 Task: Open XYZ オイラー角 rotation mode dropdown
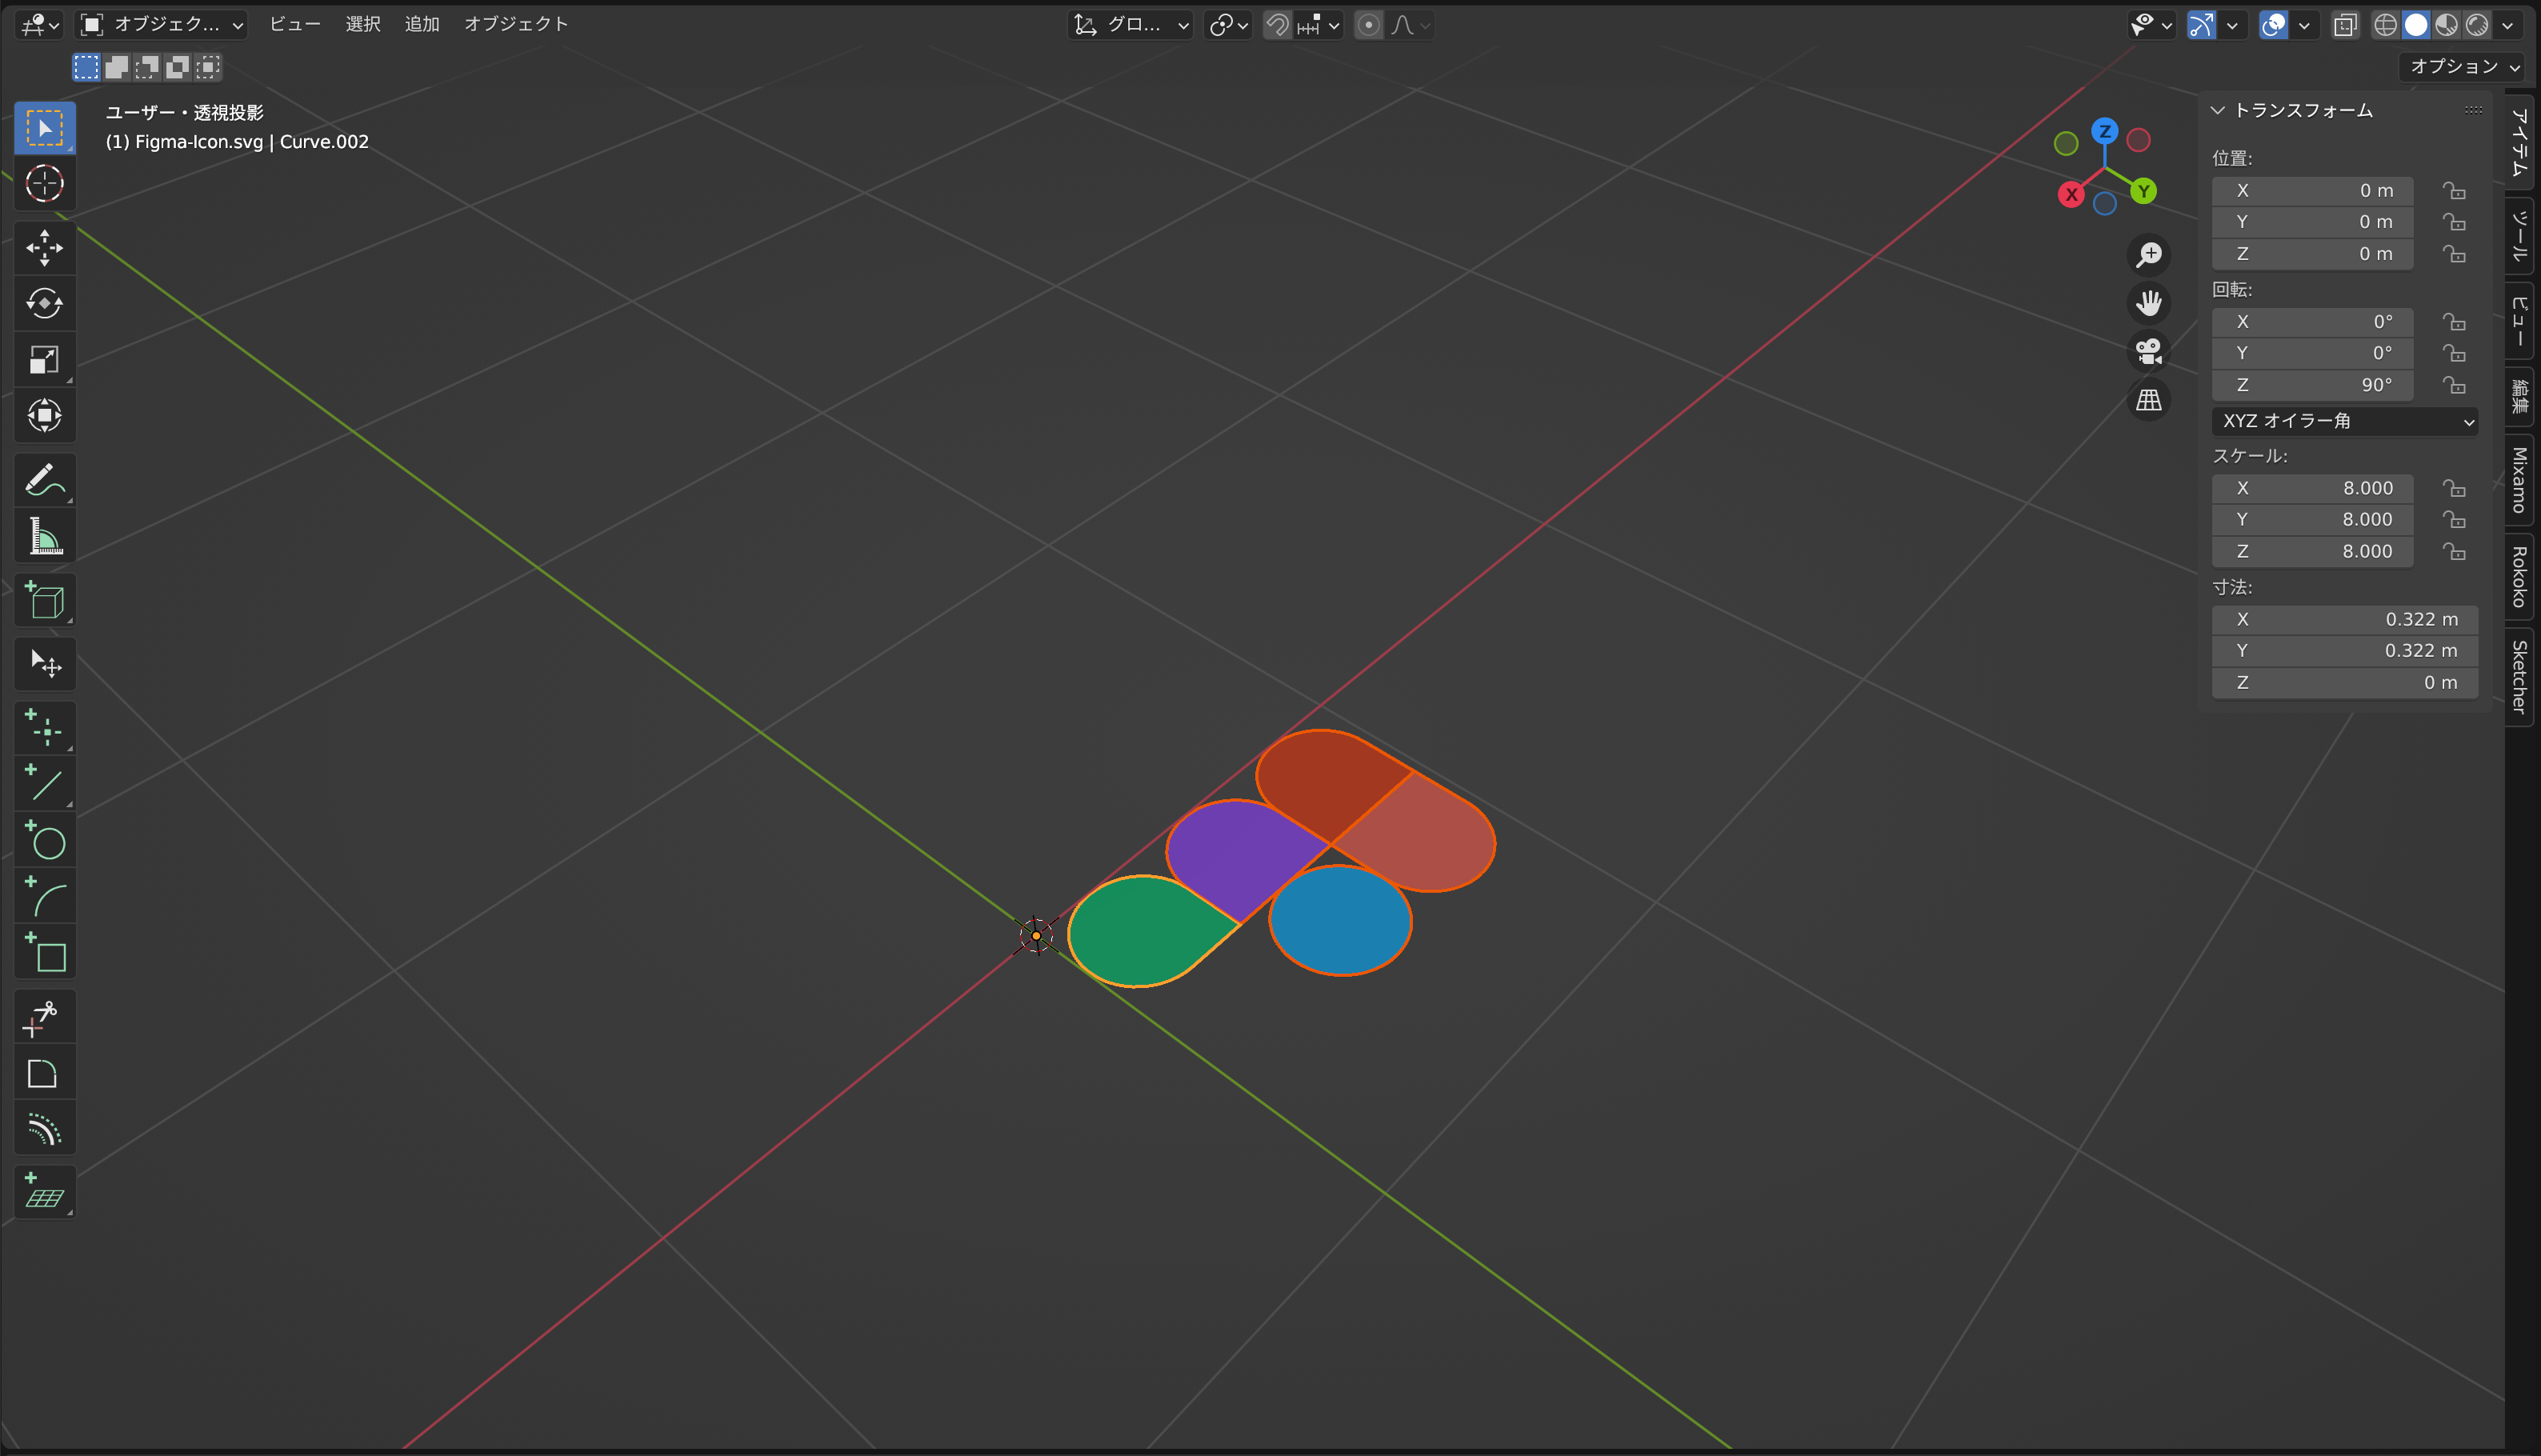pyautogui.click(x=2344, y=421)
